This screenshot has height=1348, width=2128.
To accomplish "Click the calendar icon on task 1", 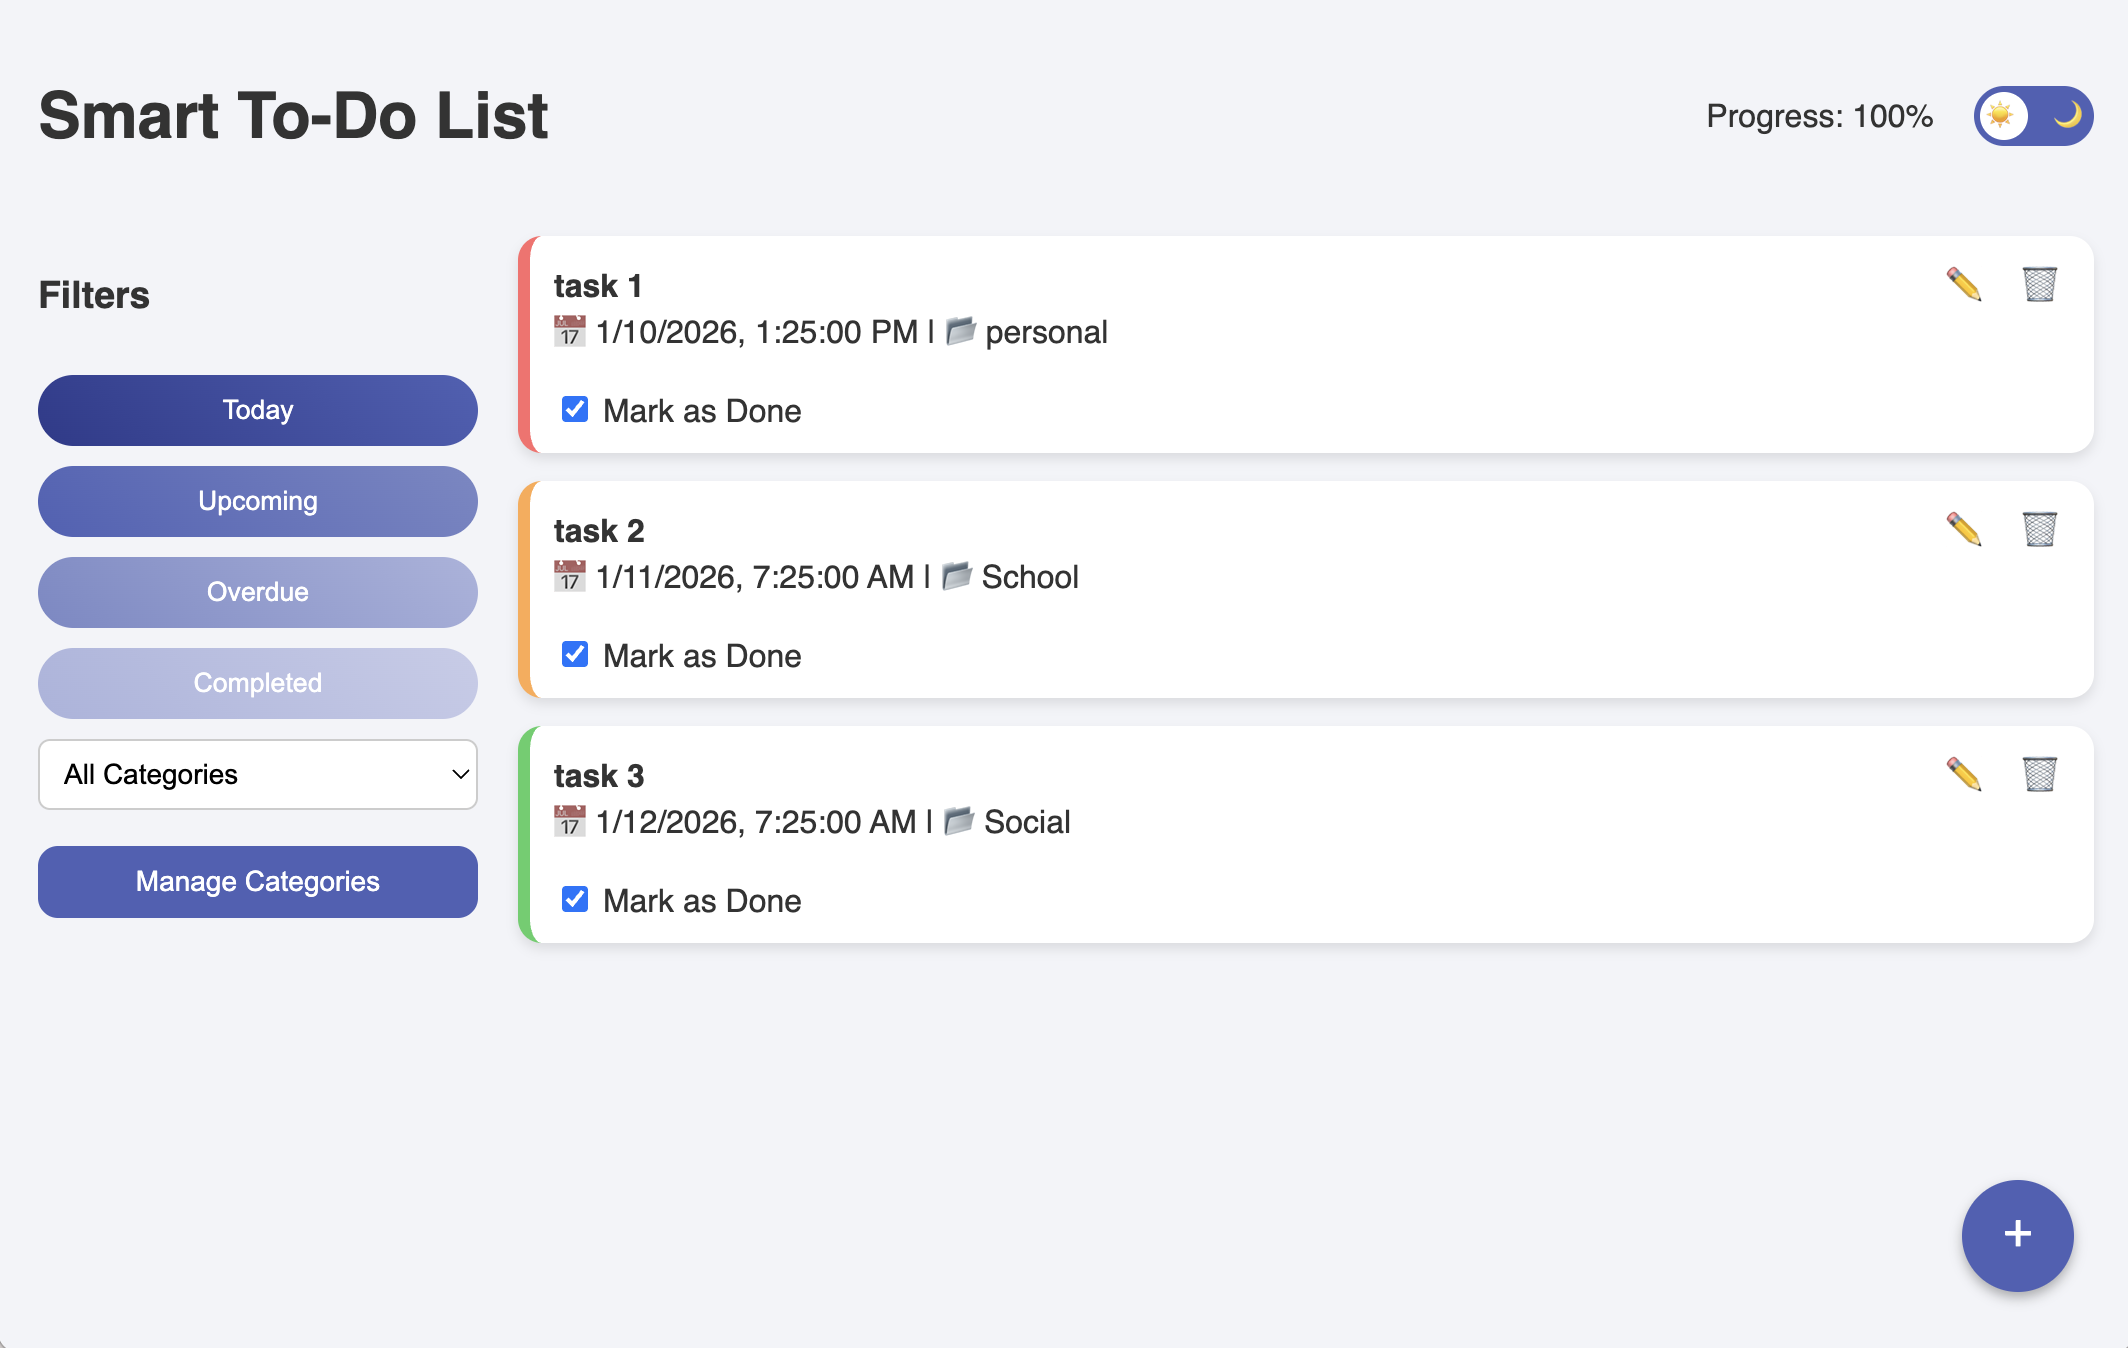I will pyautogui.click(x=570, y=331).
